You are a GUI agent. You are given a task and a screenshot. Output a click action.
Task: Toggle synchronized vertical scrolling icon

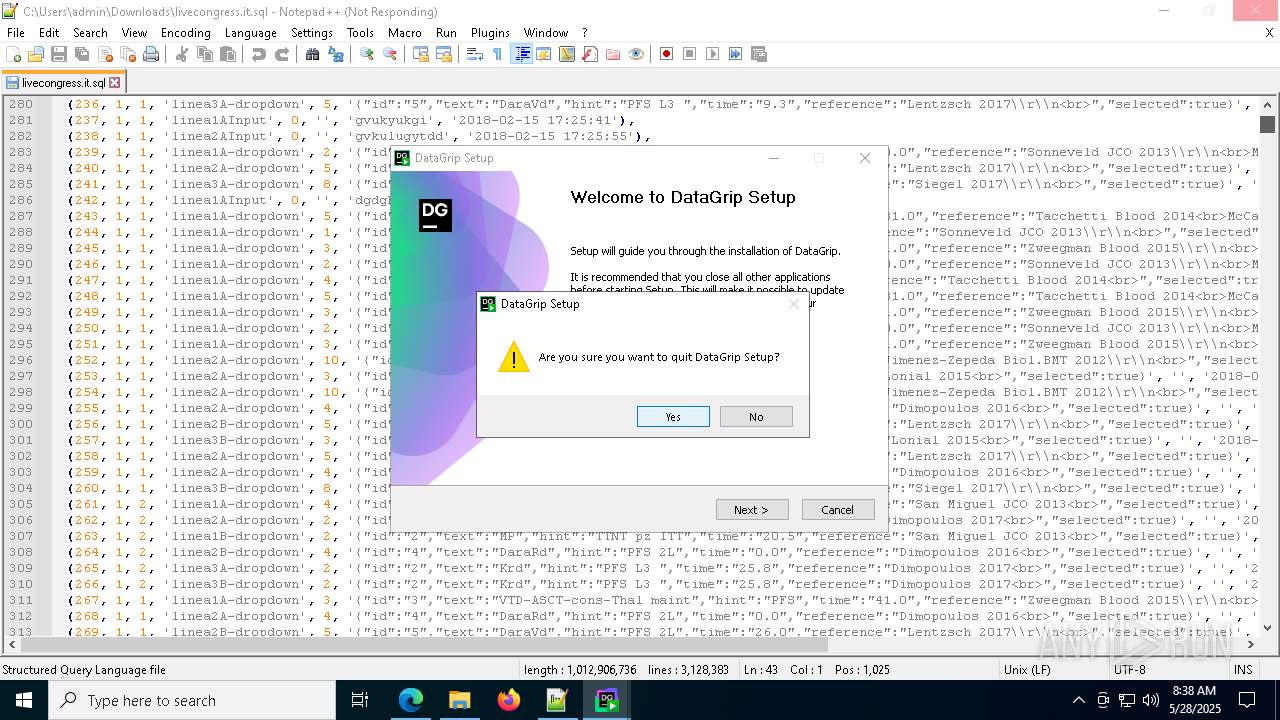pos(421,54)
